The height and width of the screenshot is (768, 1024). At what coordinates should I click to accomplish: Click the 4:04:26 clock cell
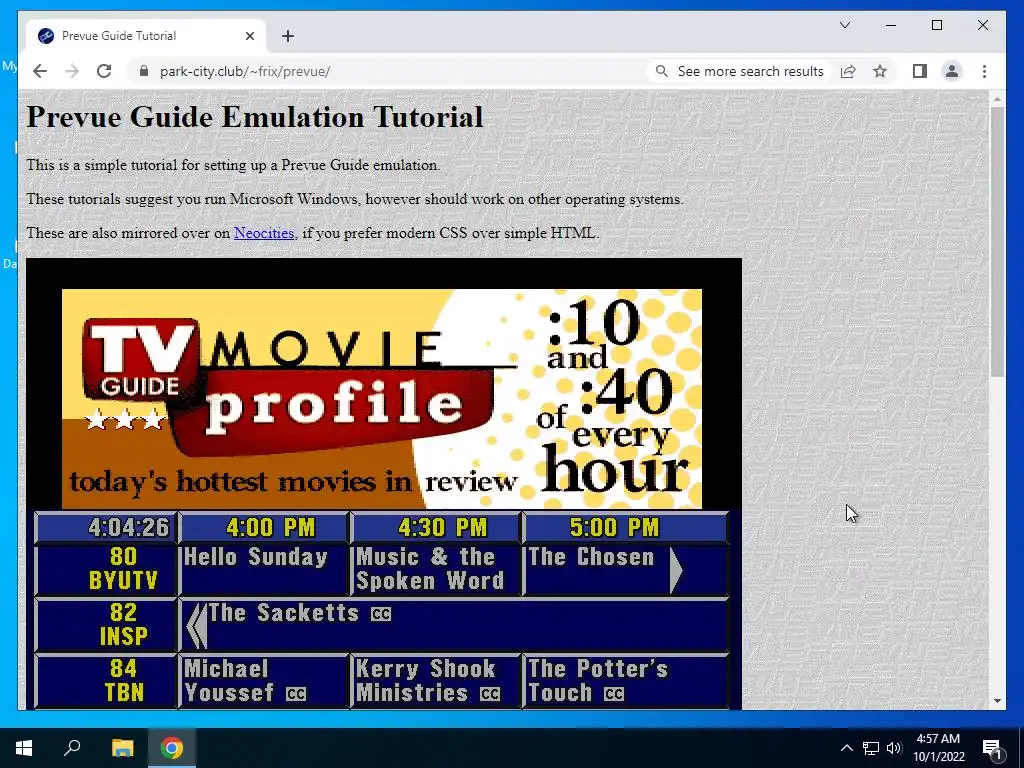(x=106, y=527)
